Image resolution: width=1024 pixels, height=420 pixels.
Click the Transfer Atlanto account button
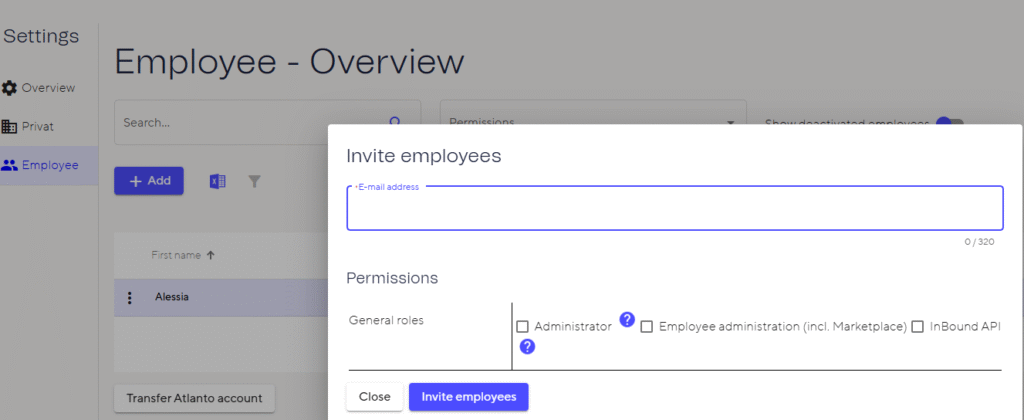point(194,398)
